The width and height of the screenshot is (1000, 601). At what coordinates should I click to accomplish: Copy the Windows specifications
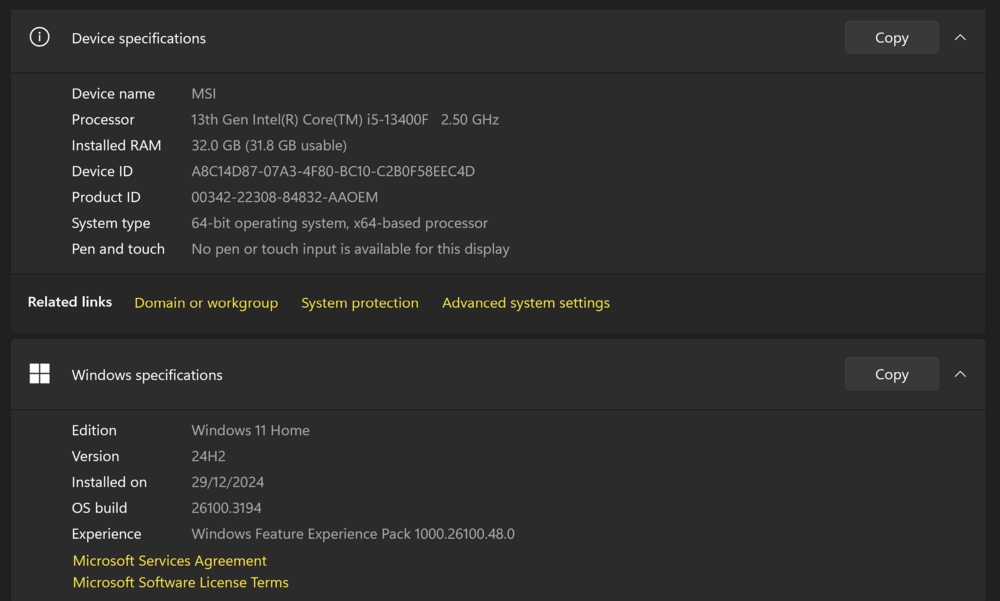click(890, 373)
